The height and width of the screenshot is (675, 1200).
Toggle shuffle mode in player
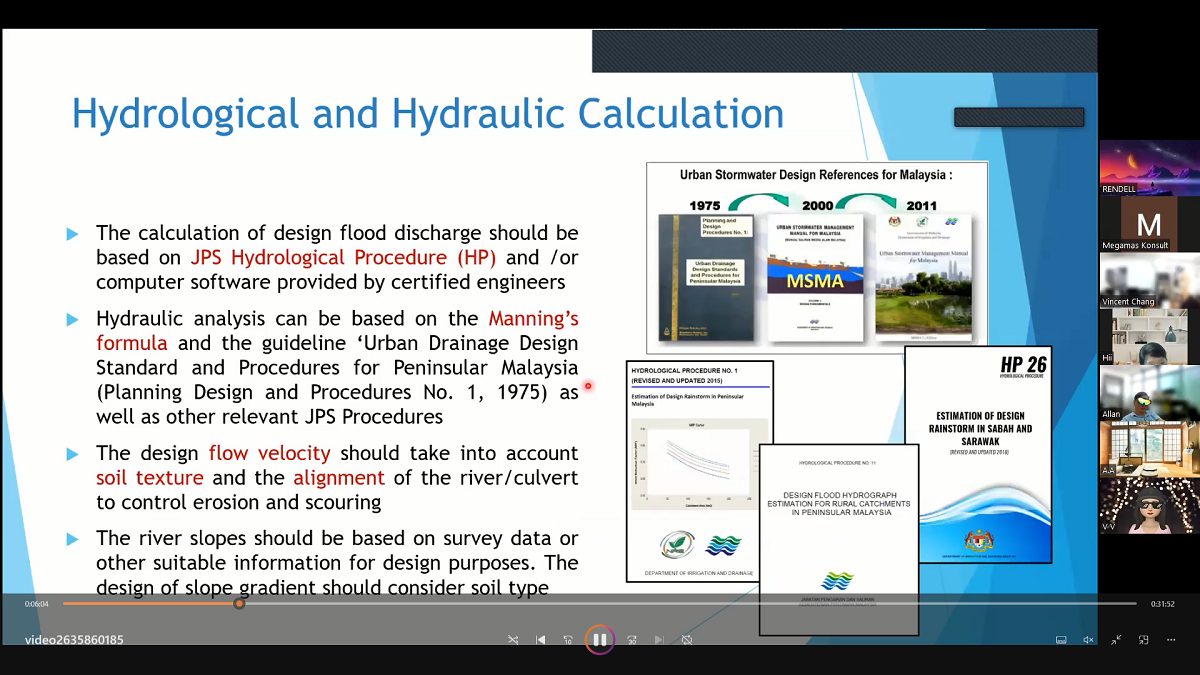513,640
